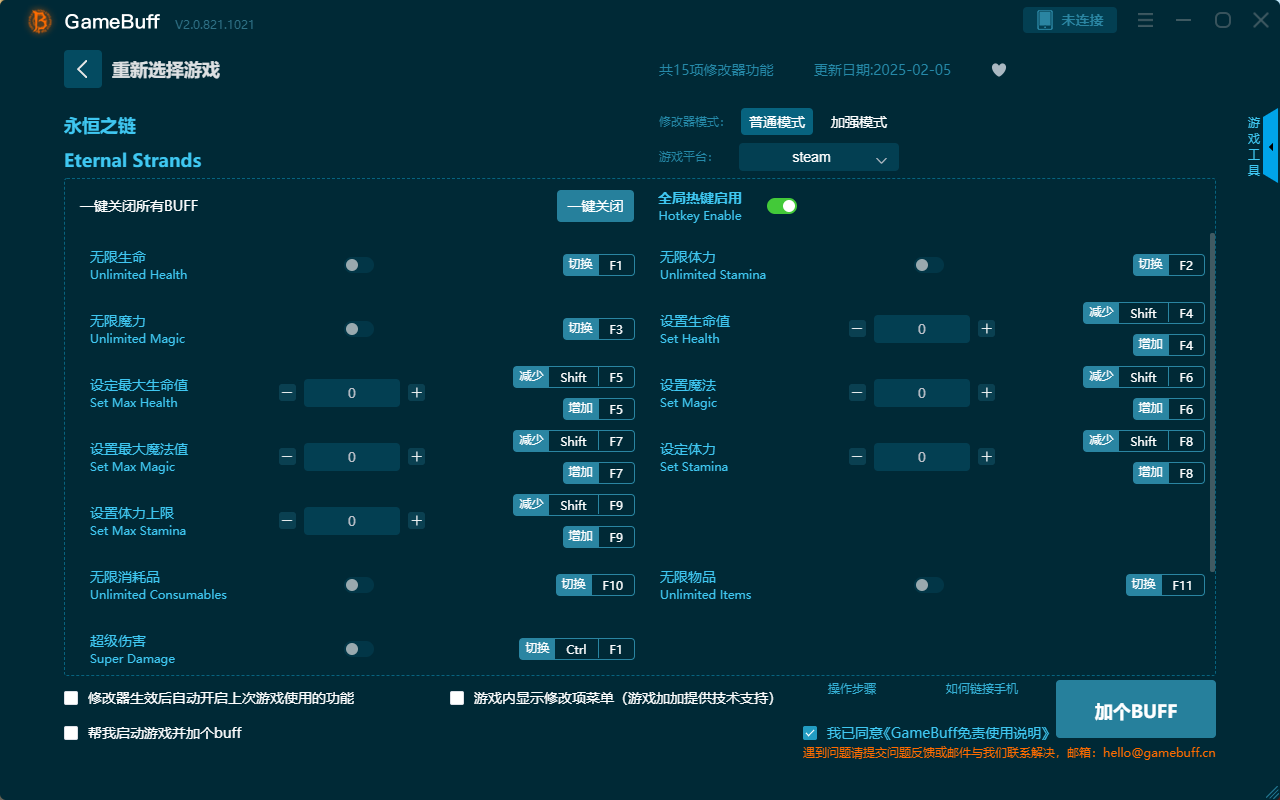Click the heart favorite icon
Image resolution: width=1280 pixels, height=800 pixels.
[999, 70]
